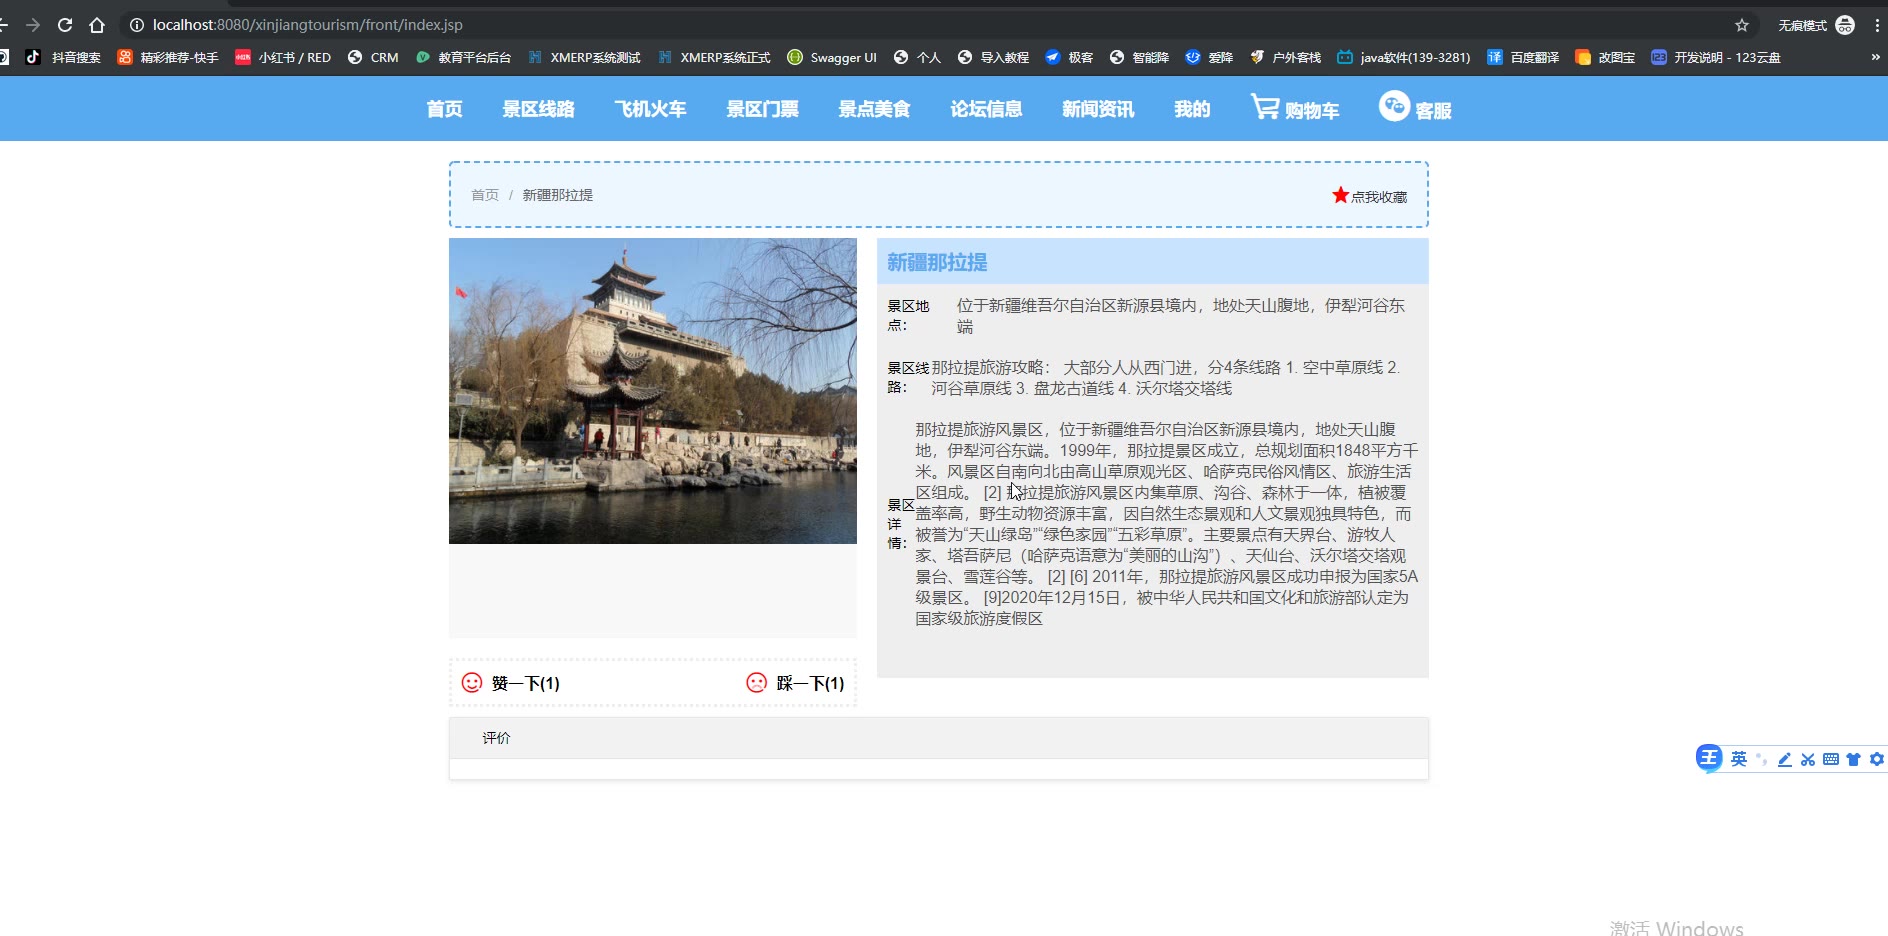Click the frowning 踩一下 dislike icon
The height and width of the screenshot is (936, 1888).
pos(757,682)
